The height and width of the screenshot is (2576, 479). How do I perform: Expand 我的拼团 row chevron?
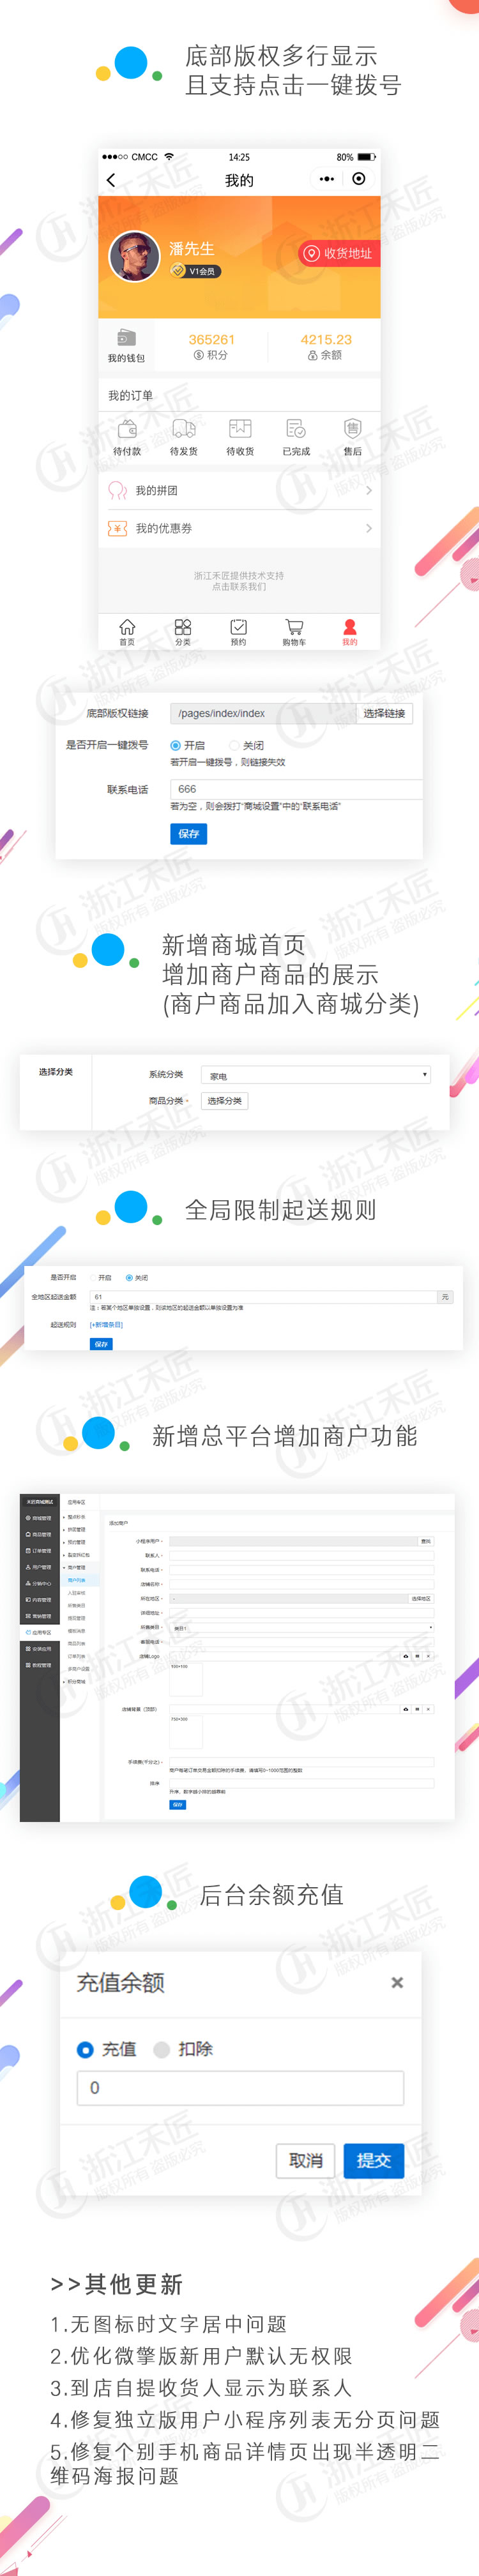pos(369,490)
